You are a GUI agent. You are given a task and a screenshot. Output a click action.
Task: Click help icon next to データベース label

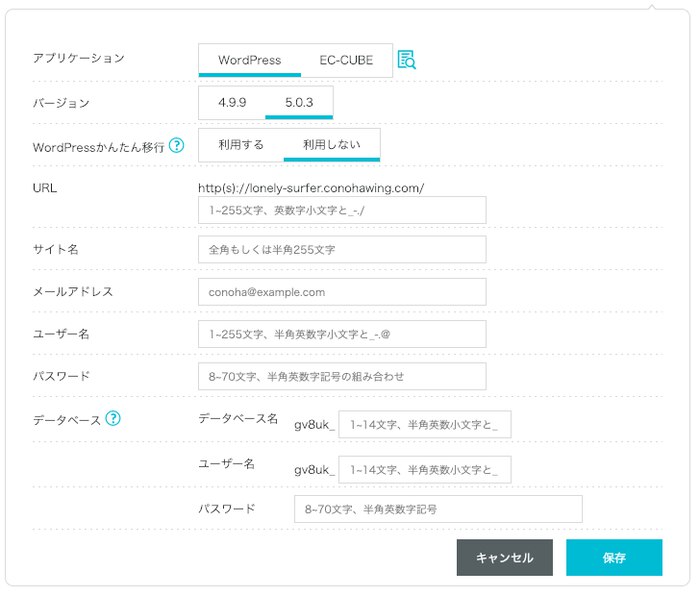click(113, 418)
